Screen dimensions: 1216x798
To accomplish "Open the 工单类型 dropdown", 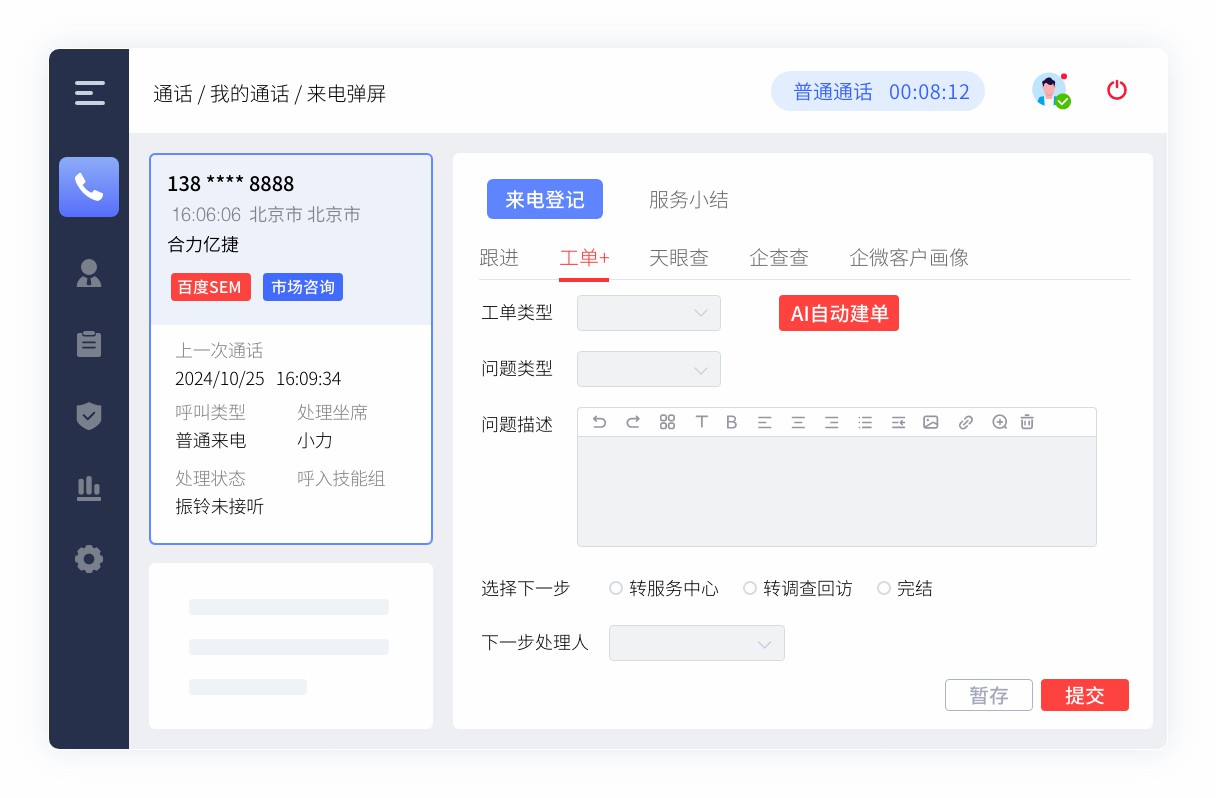I will pyautogui.click(x=648, y=313).
